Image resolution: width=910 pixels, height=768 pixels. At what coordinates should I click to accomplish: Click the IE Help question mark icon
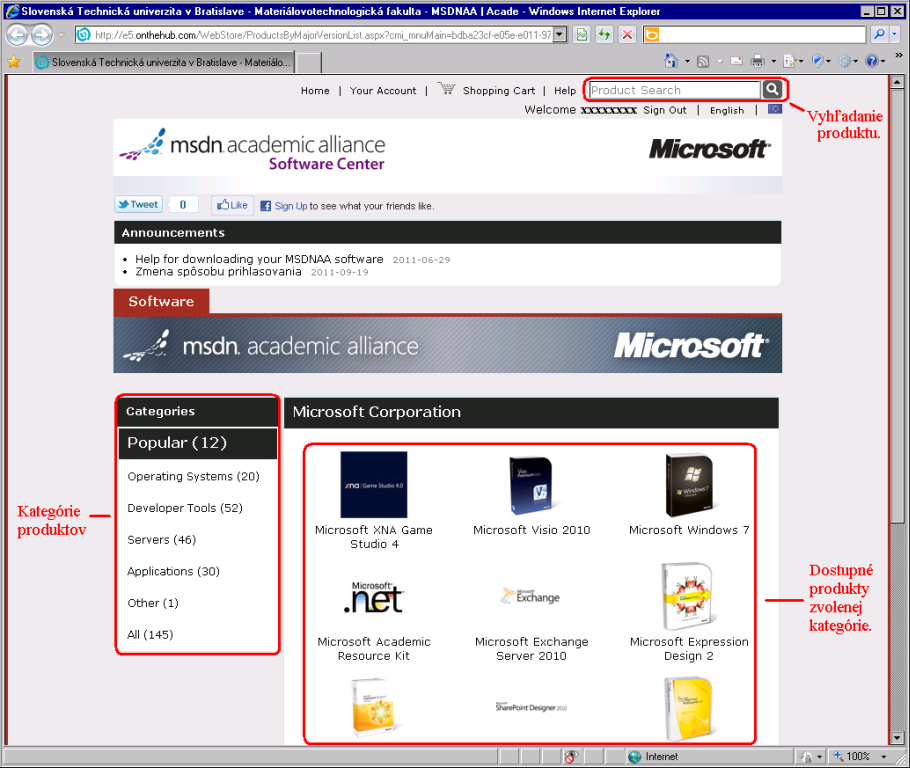[872, 61]
